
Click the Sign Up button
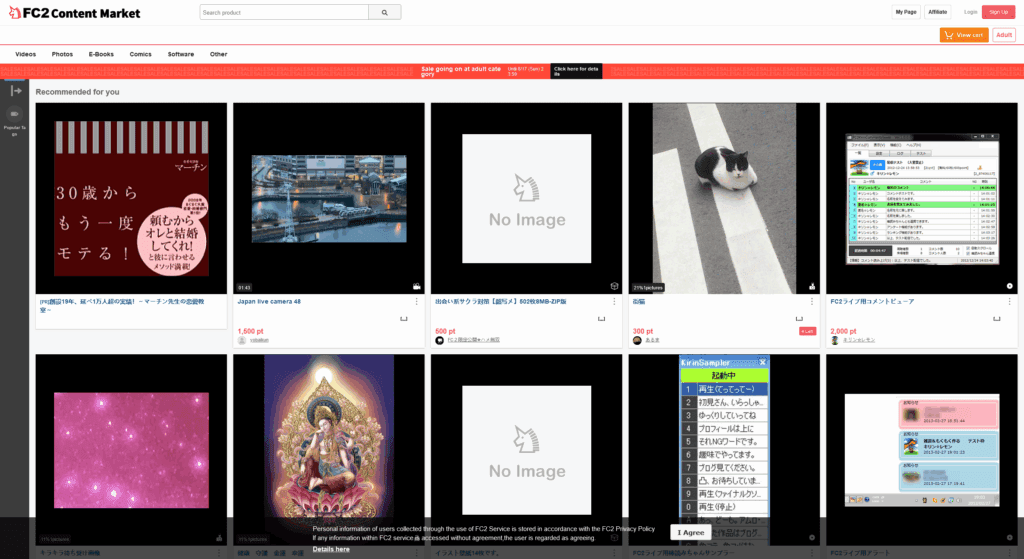point(999,12)
